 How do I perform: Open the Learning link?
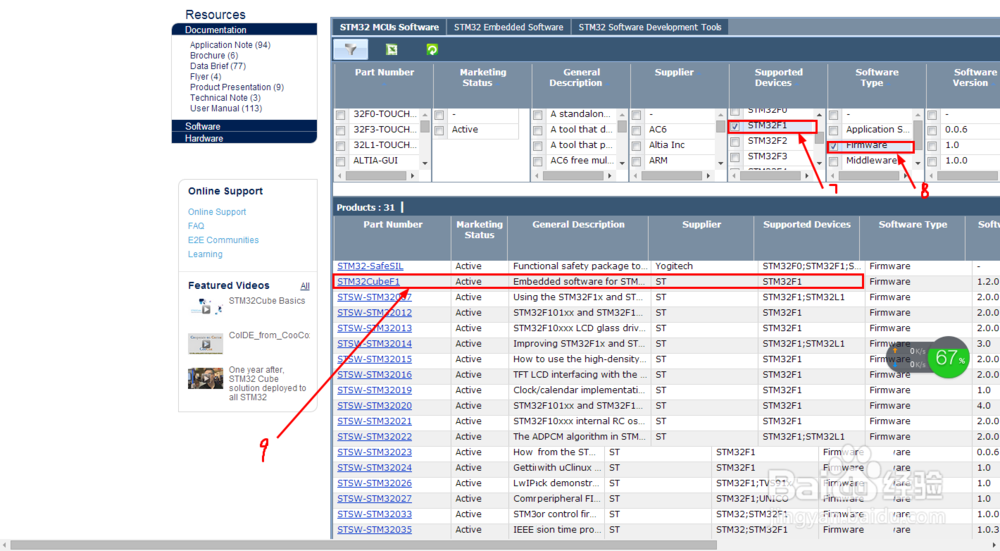pyautogui.click(x=205, y=254)
